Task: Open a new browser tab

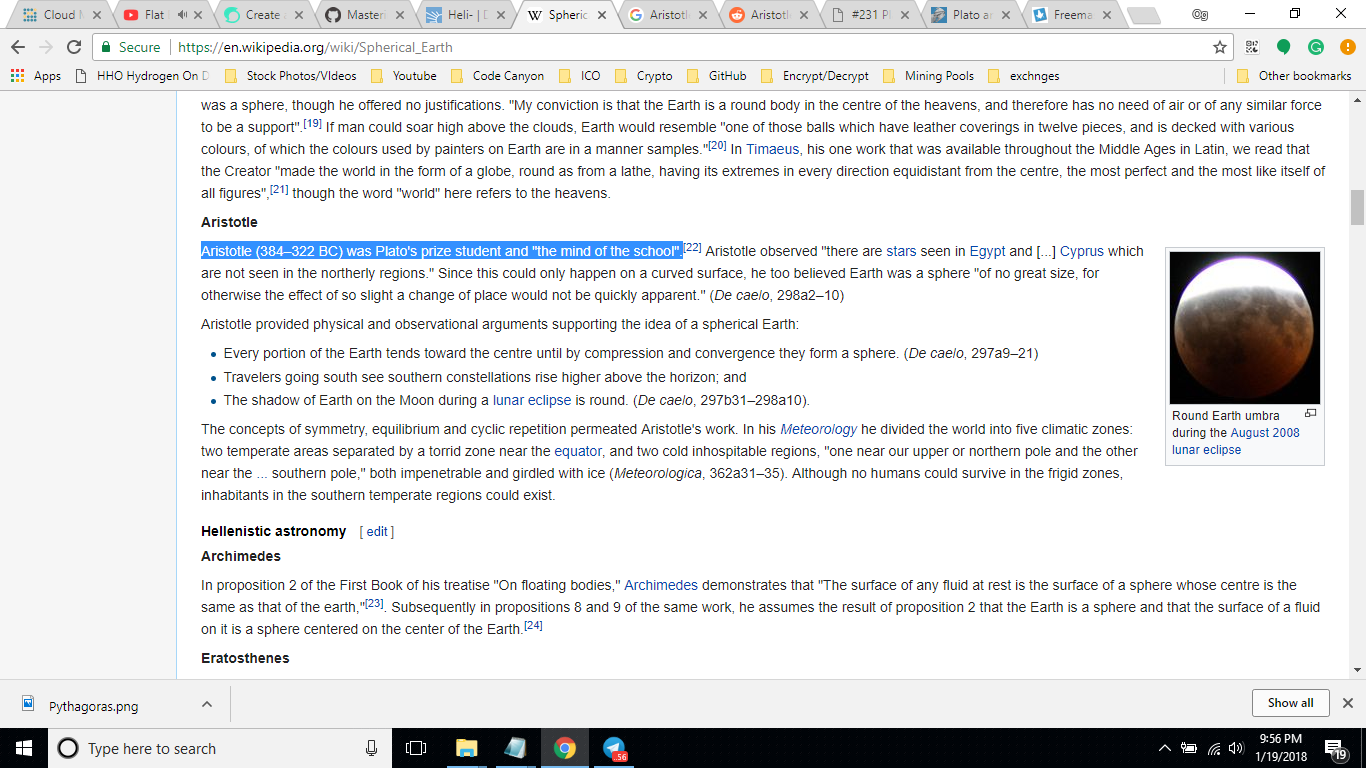Action: point(1143,16)
